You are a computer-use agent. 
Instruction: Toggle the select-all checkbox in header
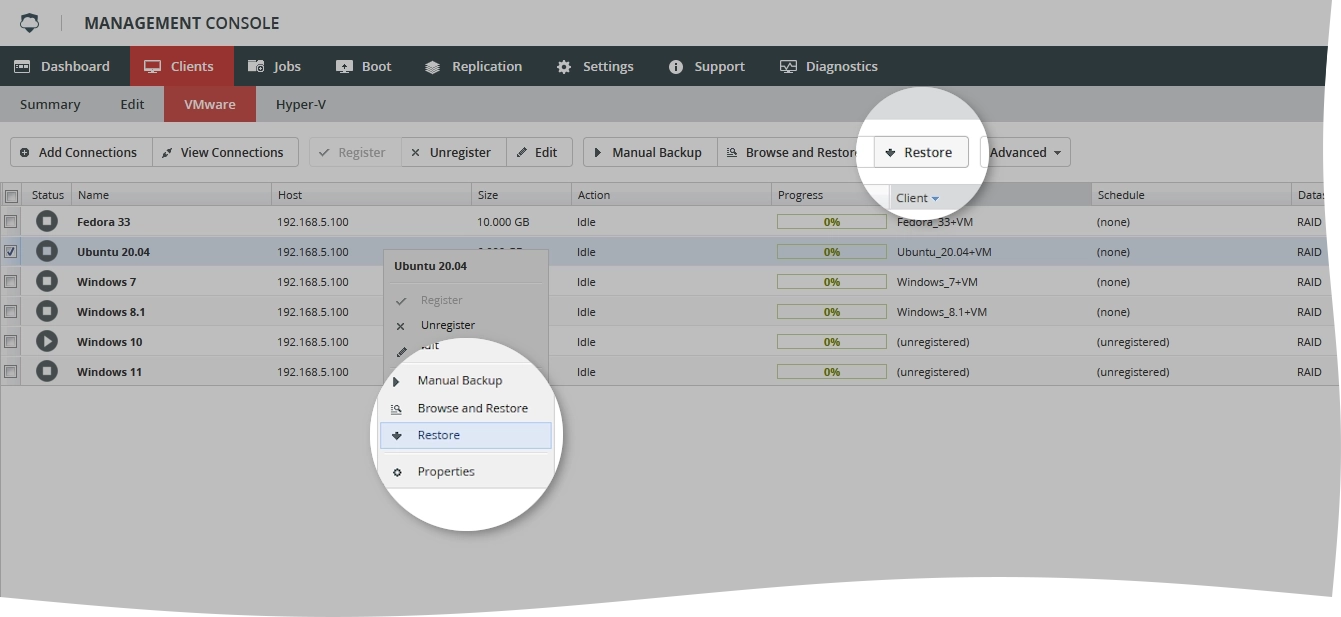pos(11,195)
